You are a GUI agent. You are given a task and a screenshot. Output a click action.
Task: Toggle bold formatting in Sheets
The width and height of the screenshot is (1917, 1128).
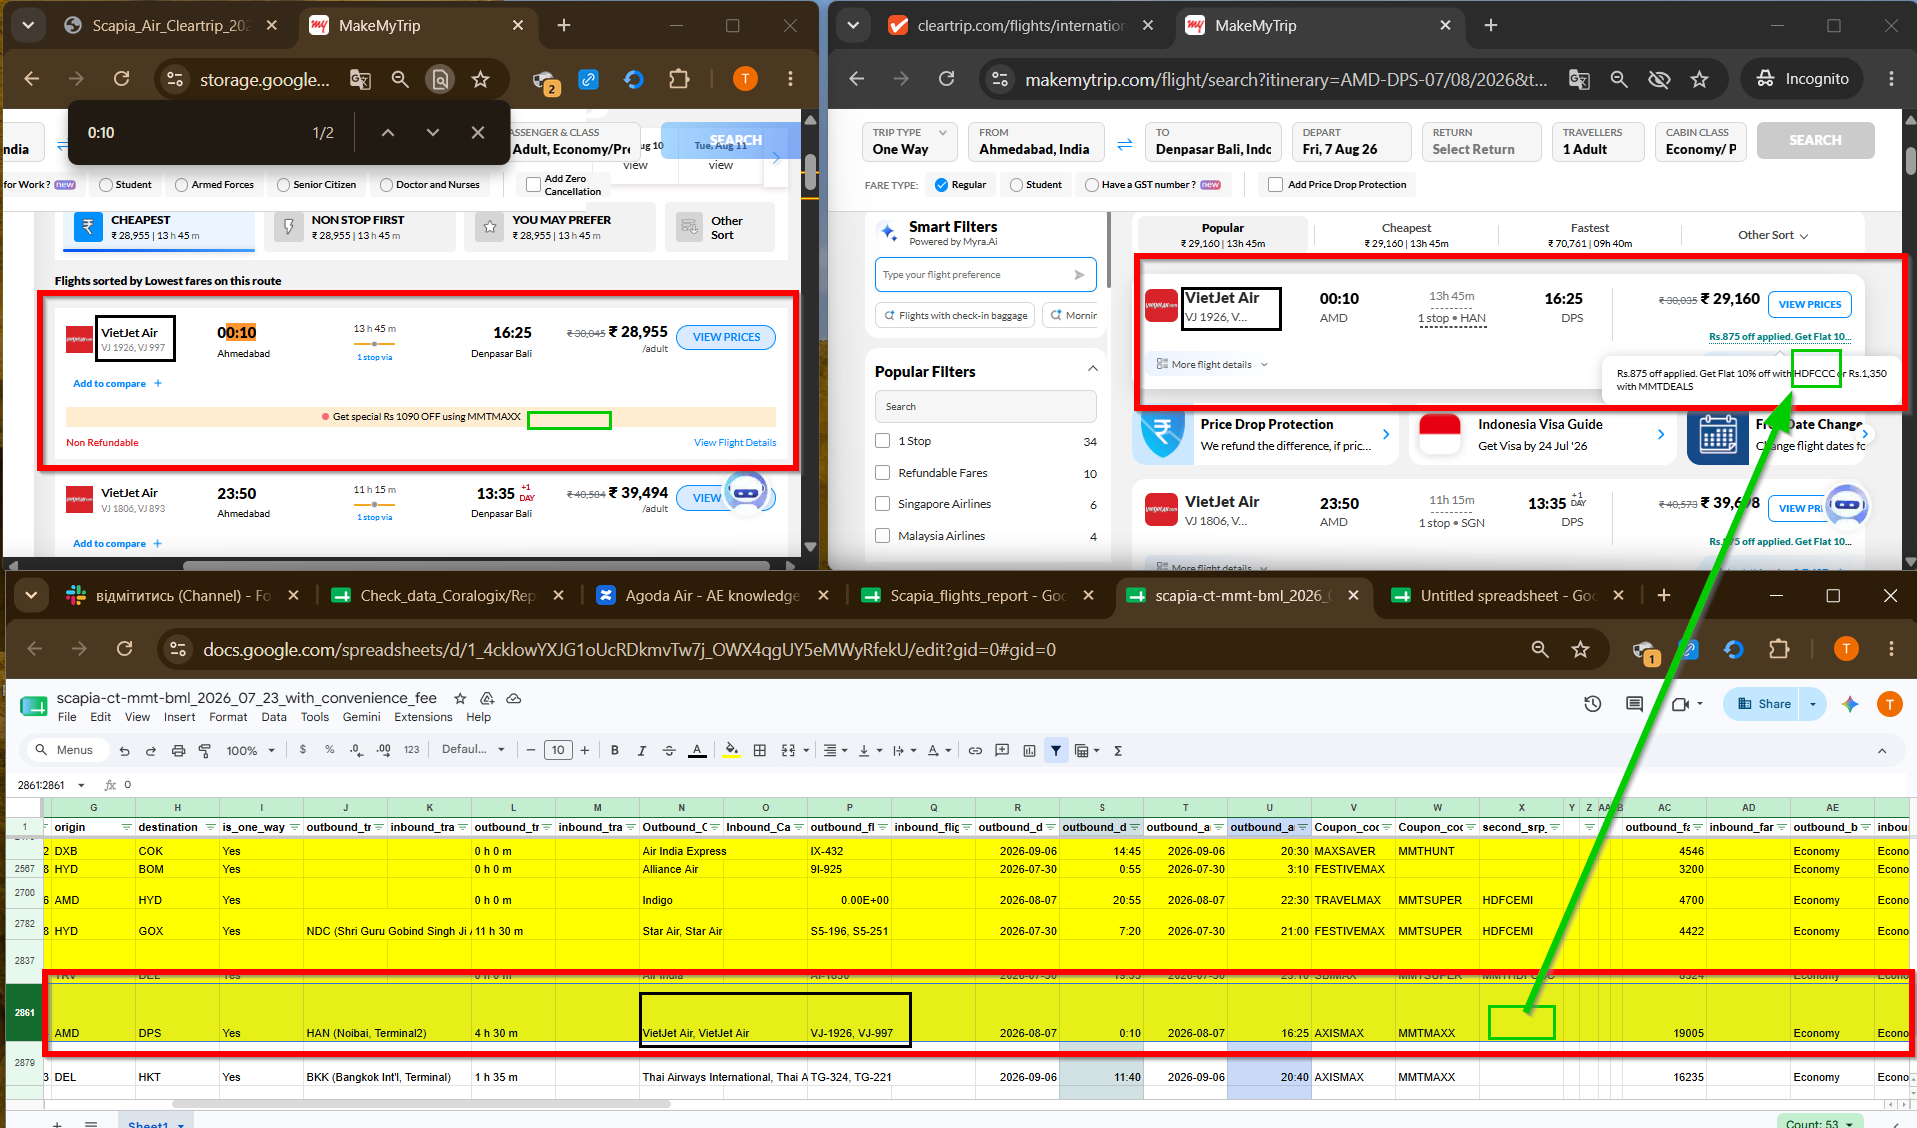614,750
